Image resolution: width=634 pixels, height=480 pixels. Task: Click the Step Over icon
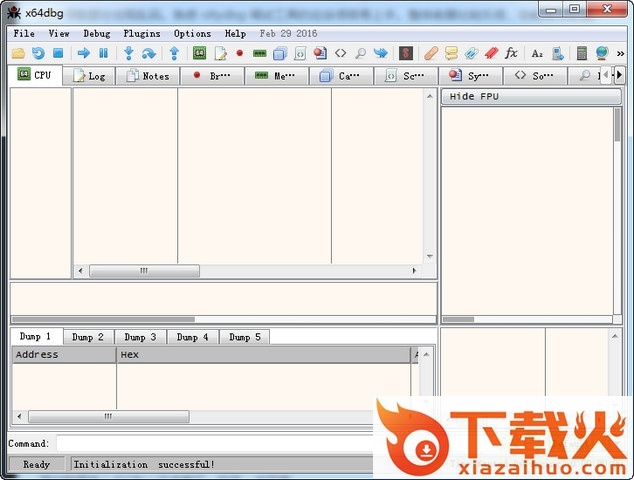pyautogui.click(x=149, y=53)
